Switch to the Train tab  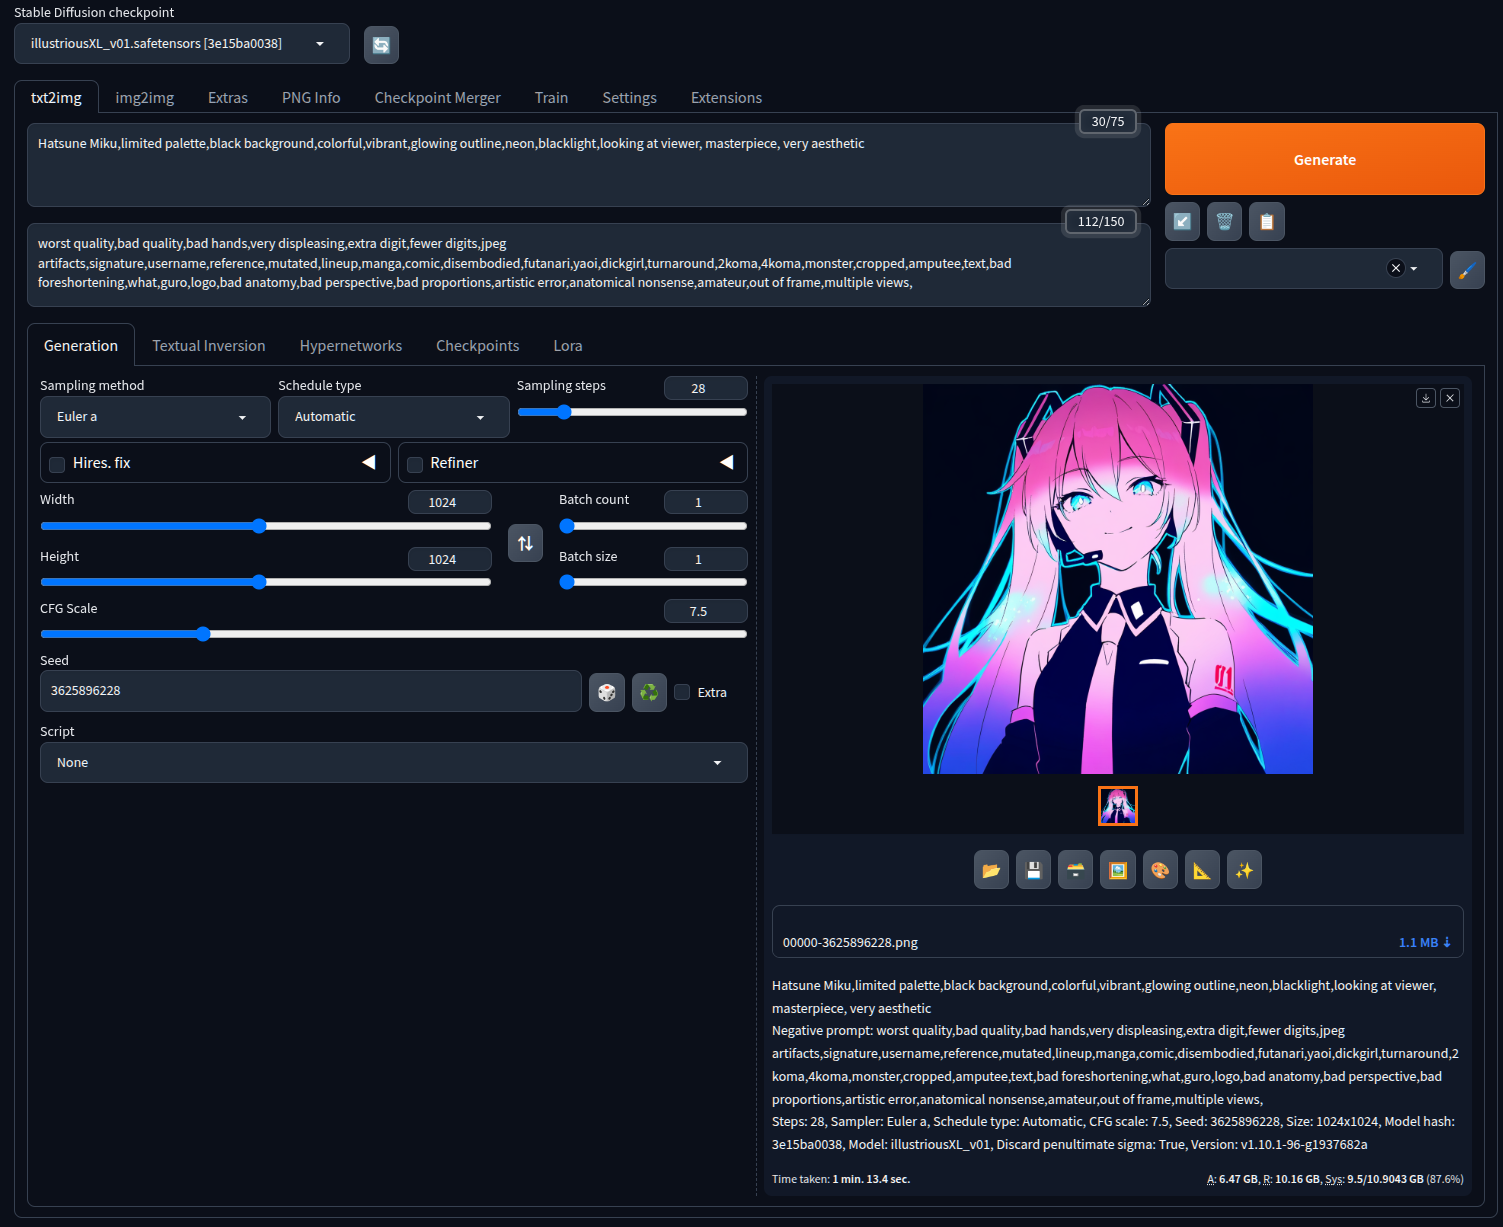(551, 98)
